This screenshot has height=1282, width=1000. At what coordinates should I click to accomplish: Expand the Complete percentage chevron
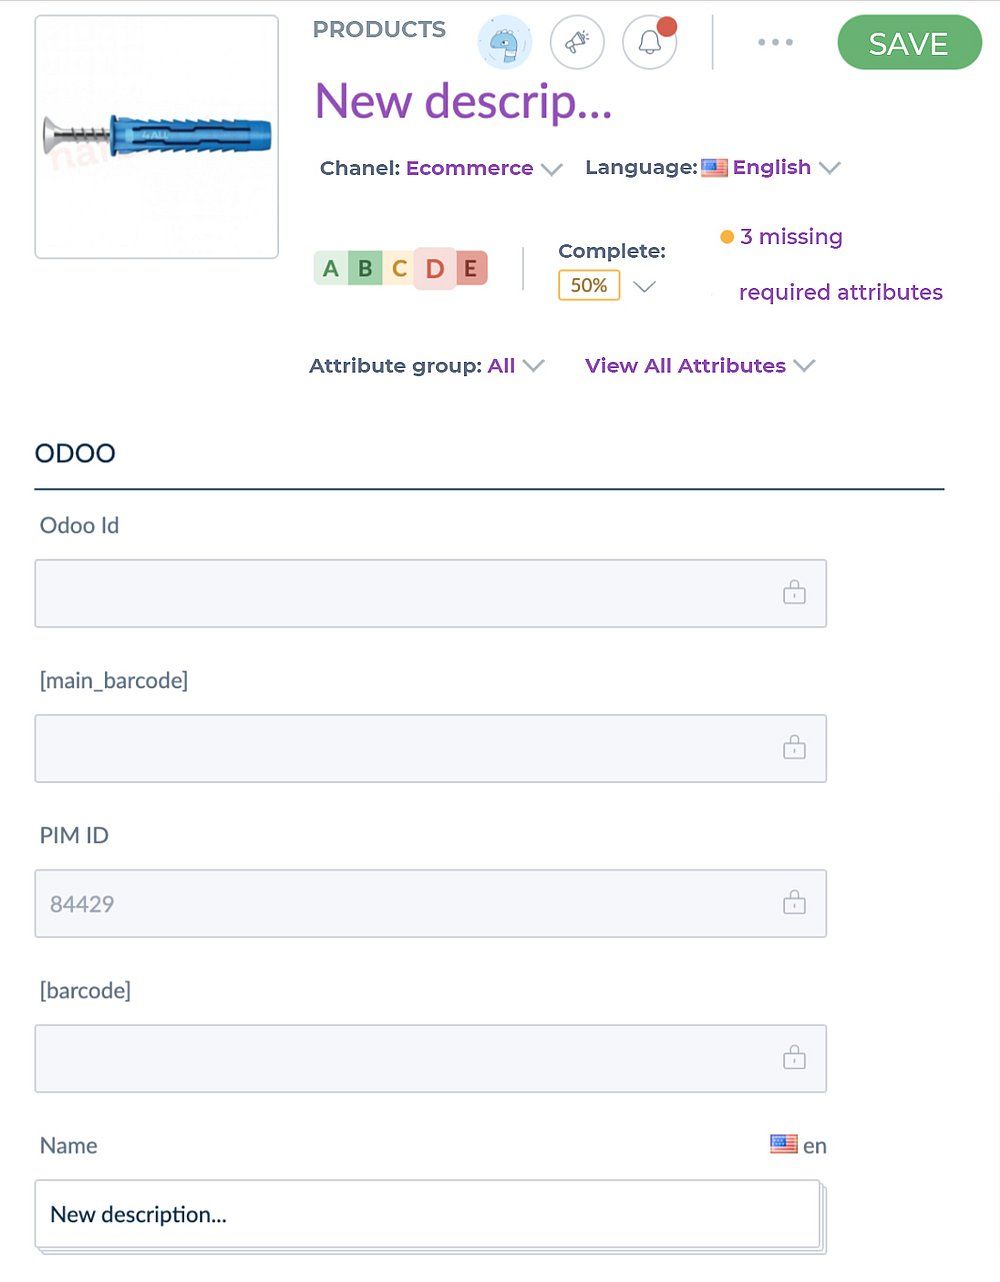click(x=645, y=287)
